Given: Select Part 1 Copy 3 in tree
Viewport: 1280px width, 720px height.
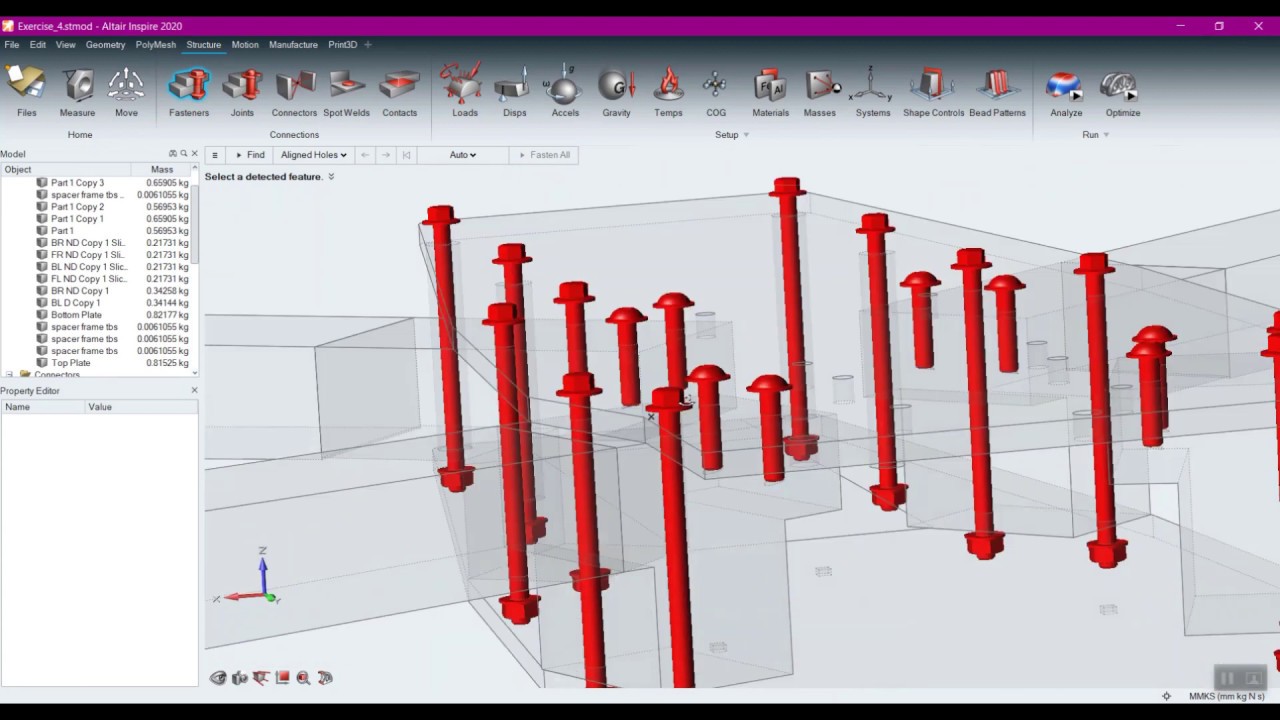Looking at the screenshot, I should point(77,183).
